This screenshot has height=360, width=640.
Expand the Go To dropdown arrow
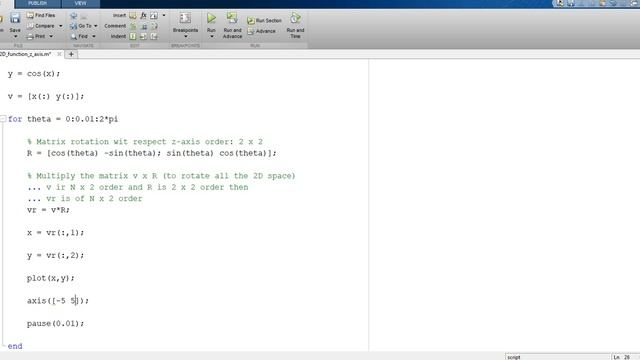click(96, 26)
